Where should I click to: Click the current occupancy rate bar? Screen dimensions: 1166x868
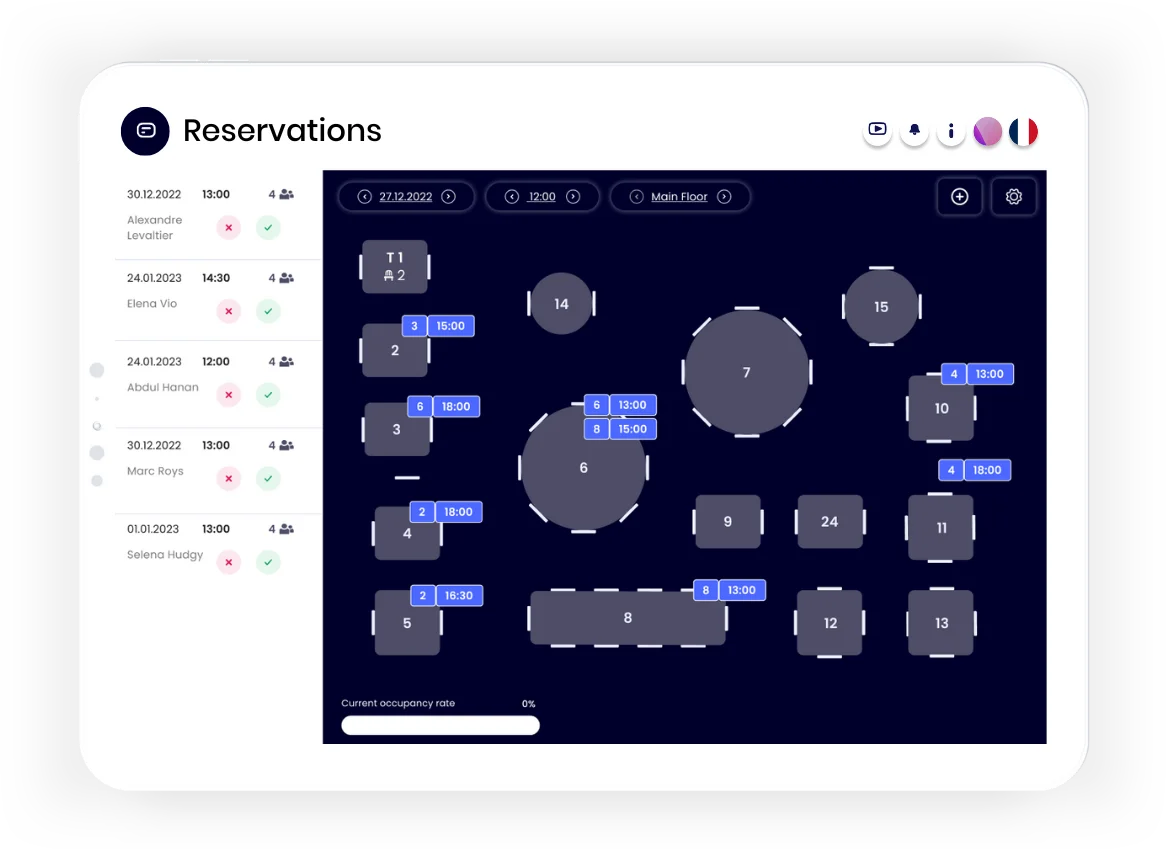point(440,725)
